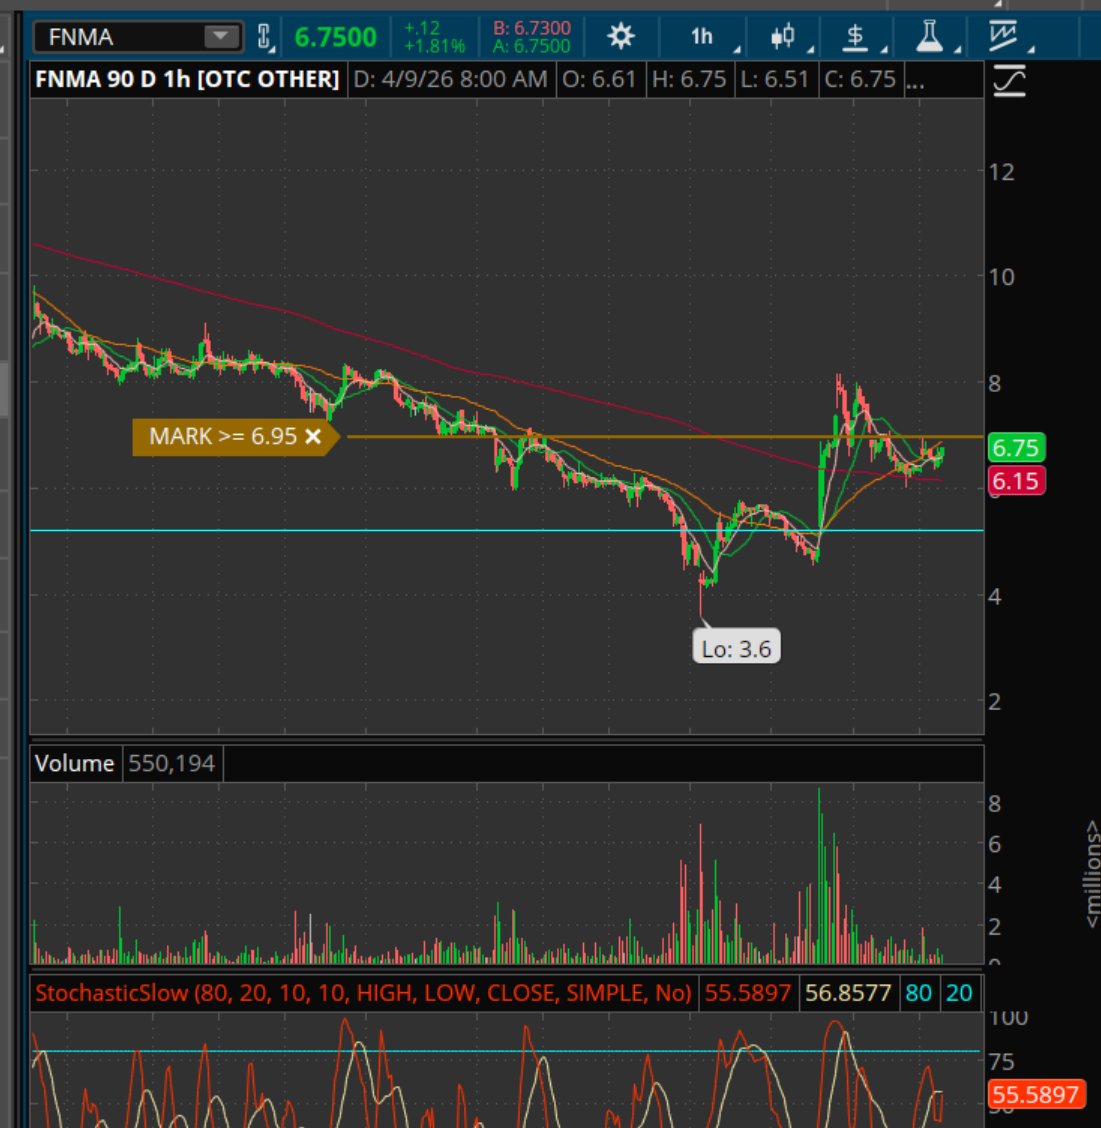Click the Lo: 3.6 low price bubble

736,647
